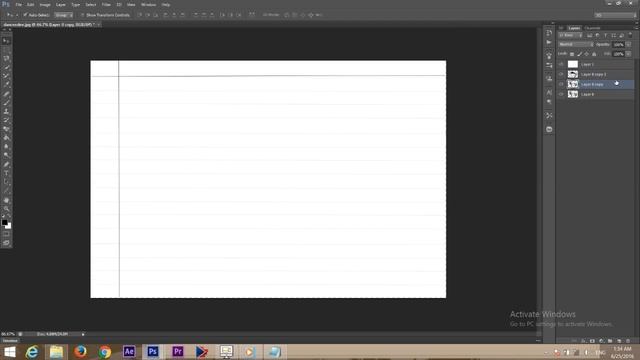
Task: Select the Healing Brush tool
Action: [6, 94]
